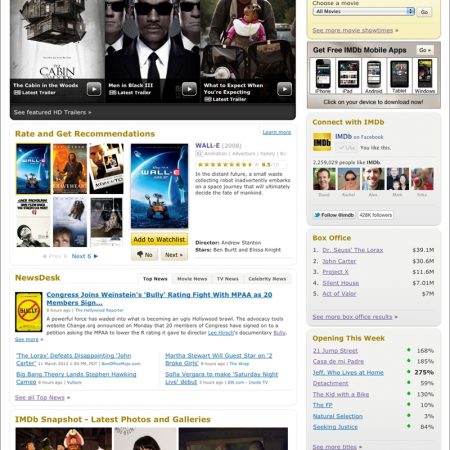Viewport: 450px width, 450px height.
Task: Open The Lorax Defeats John Carter story
Action: click(x=73, y=359)
